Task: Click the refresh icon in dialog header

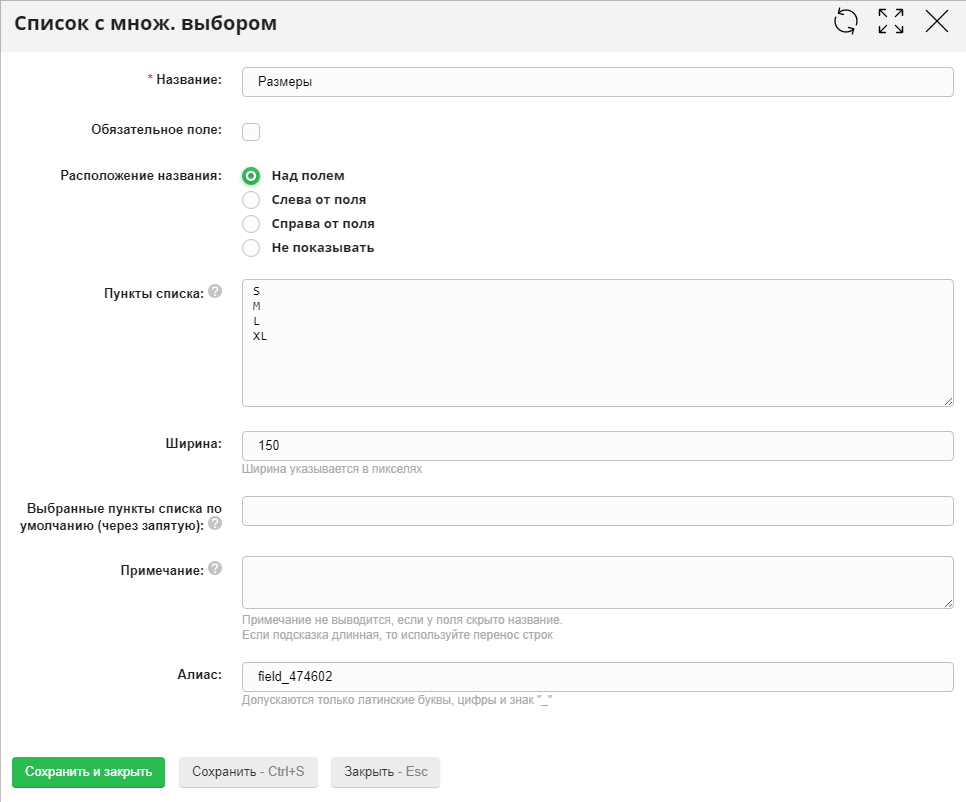Action: [x=846, y=22]
